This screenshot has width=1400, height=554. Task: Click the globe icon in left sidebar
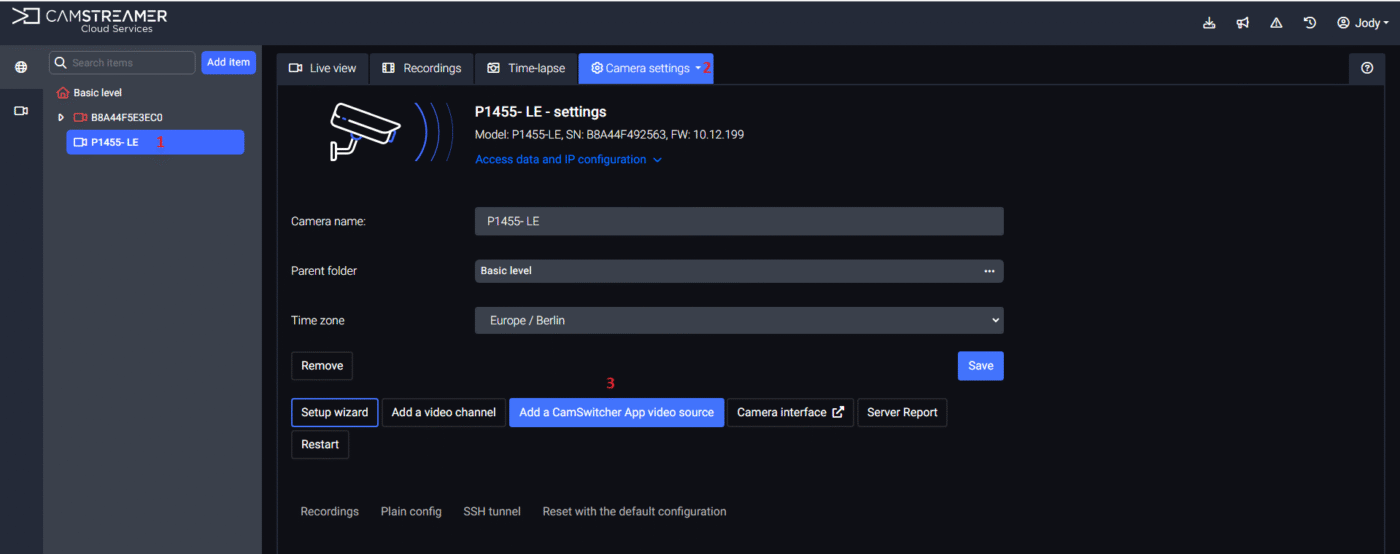(21, 67)
